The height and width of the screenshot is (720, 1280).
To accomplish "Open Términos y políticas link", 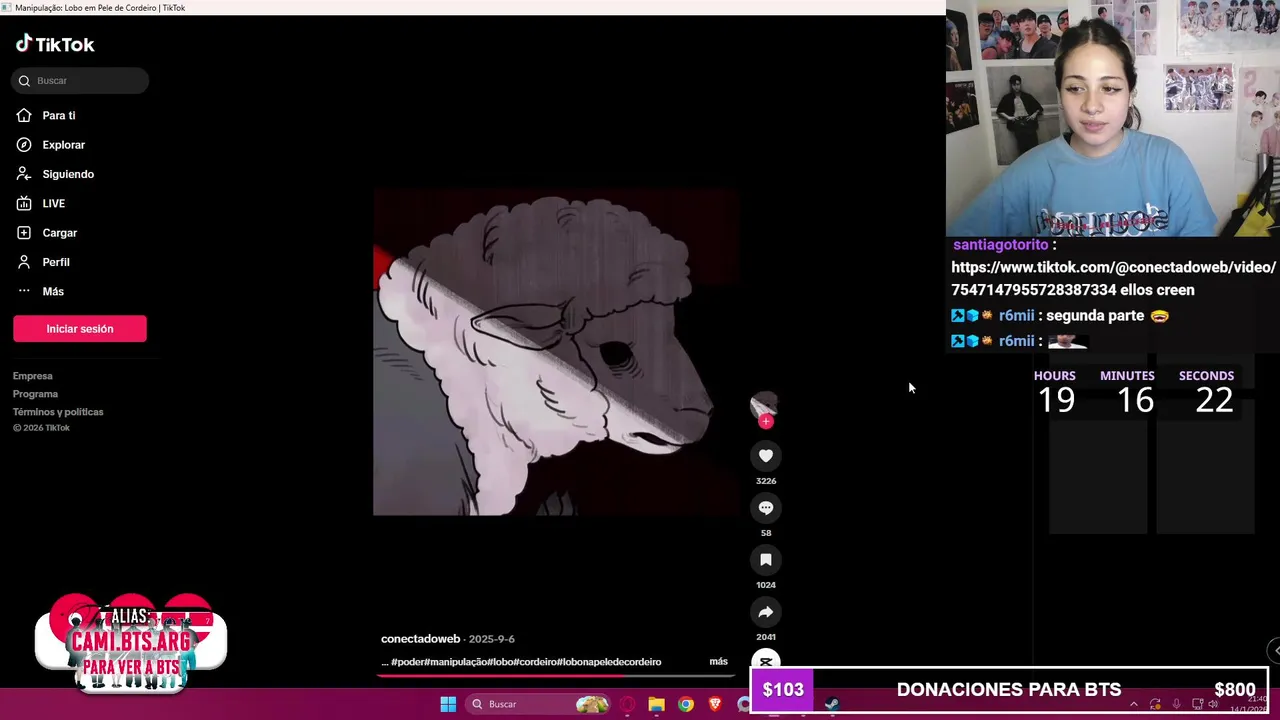I will (58, 412).
